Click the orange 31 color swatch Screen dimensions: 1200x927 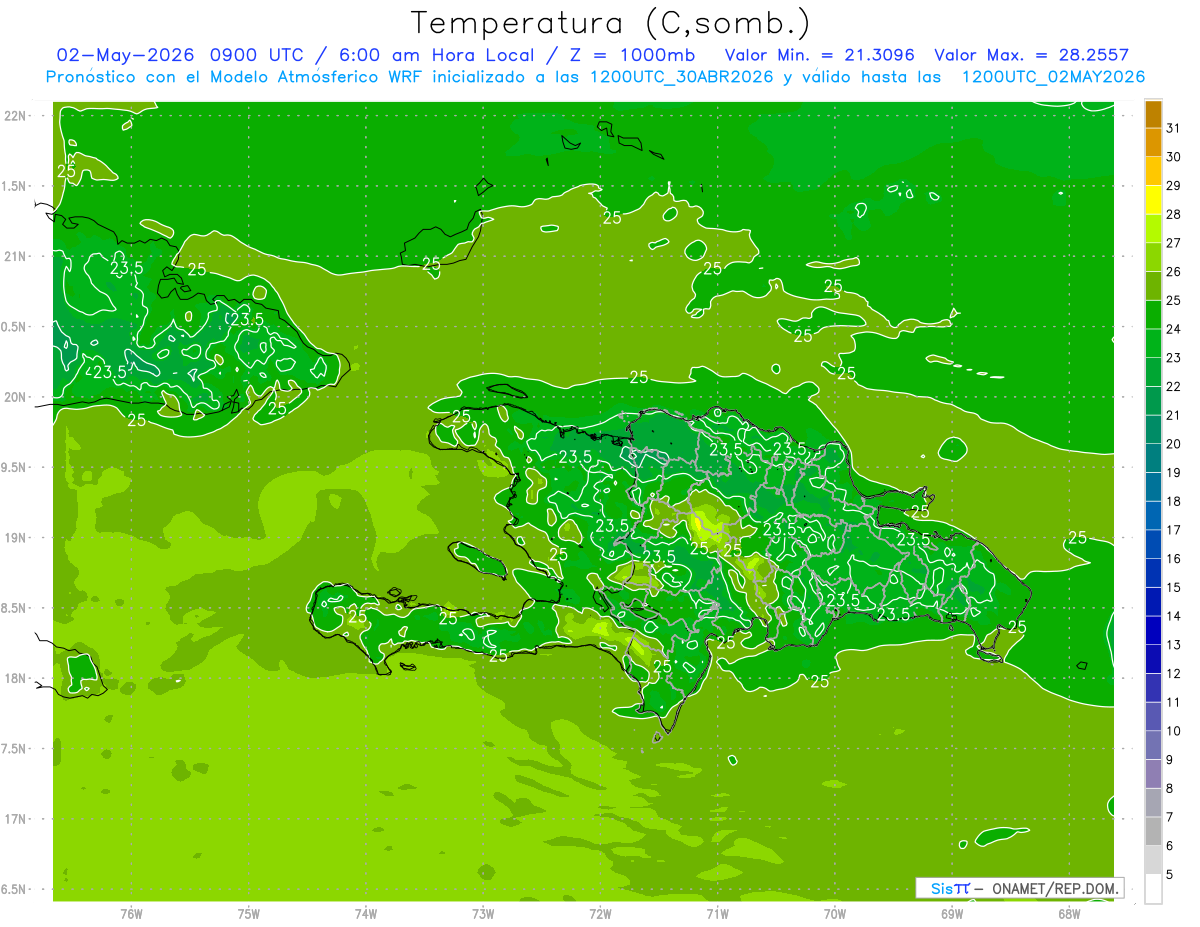point(1153,115)
